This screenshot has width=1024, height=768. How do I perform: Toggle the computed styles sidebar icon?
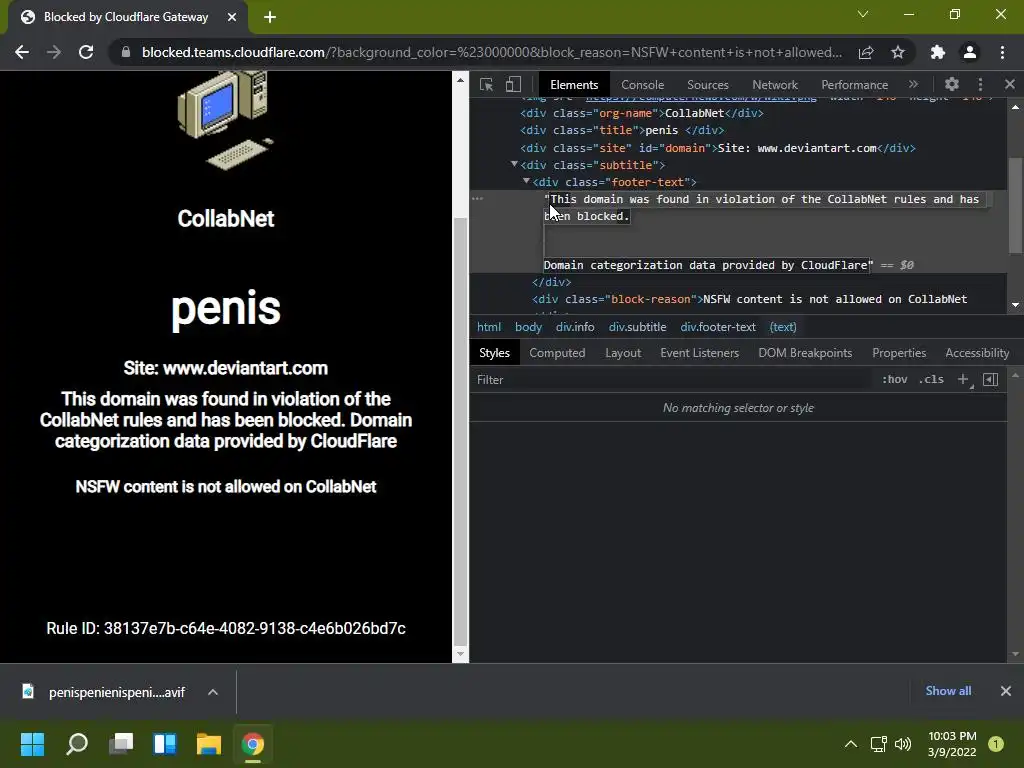pos(990,379)
